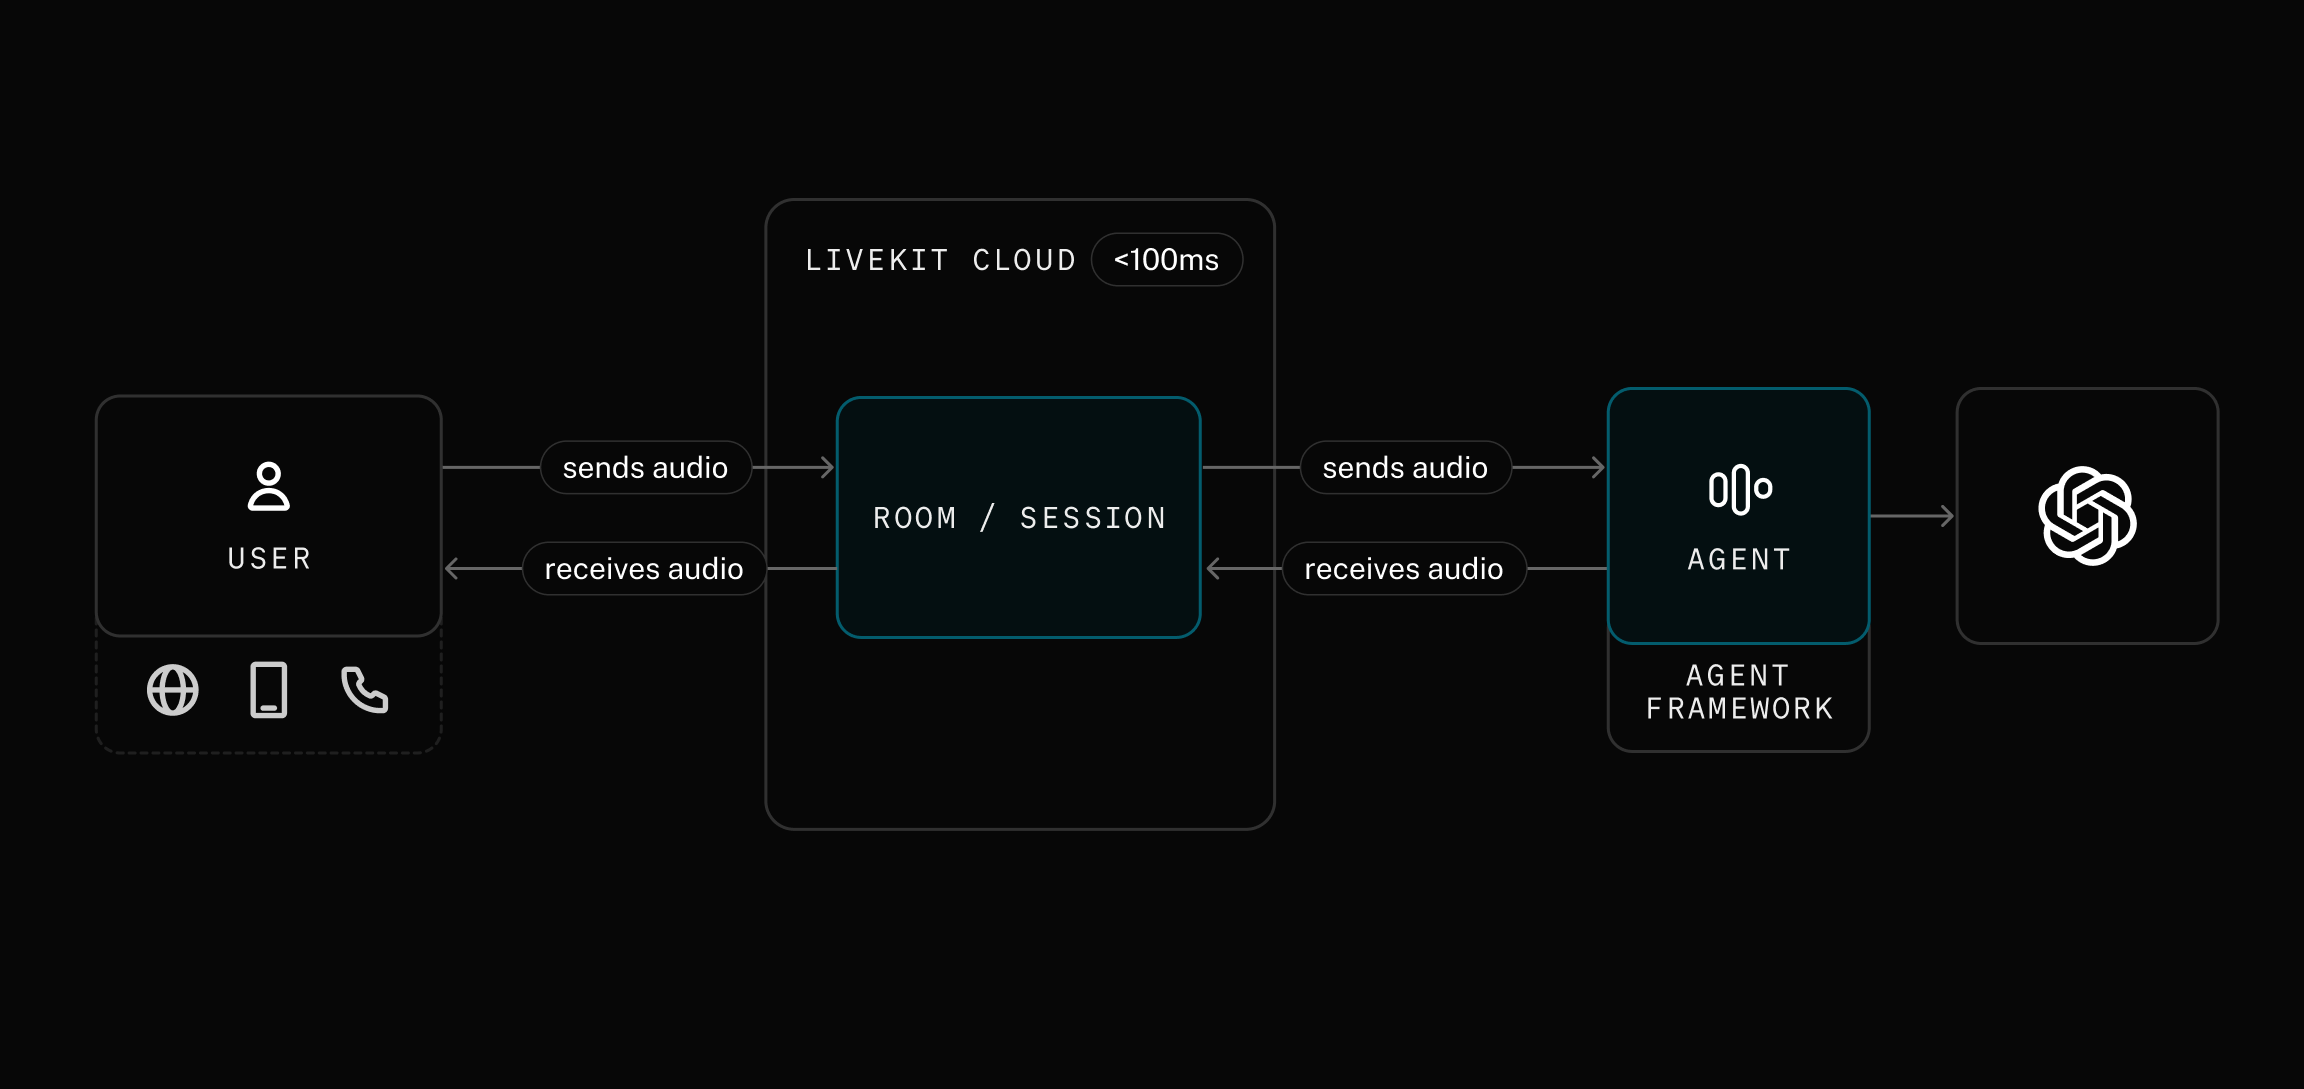Click the audio waveform icon in AGENT box

click(x=1739, y=489)
